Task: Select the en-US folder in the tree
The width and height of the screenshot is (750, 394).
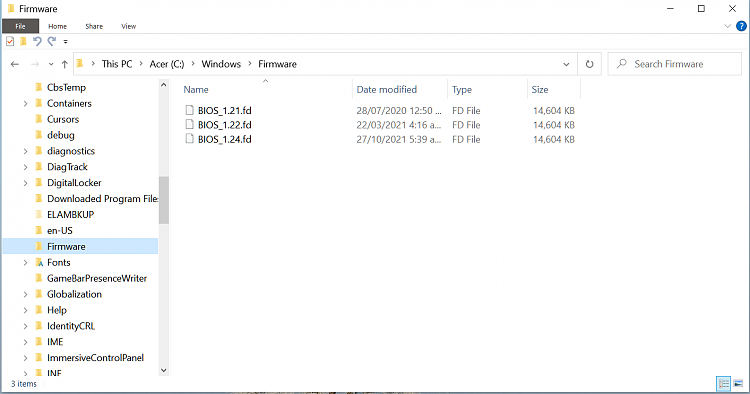Action: (x=60, y=230)
